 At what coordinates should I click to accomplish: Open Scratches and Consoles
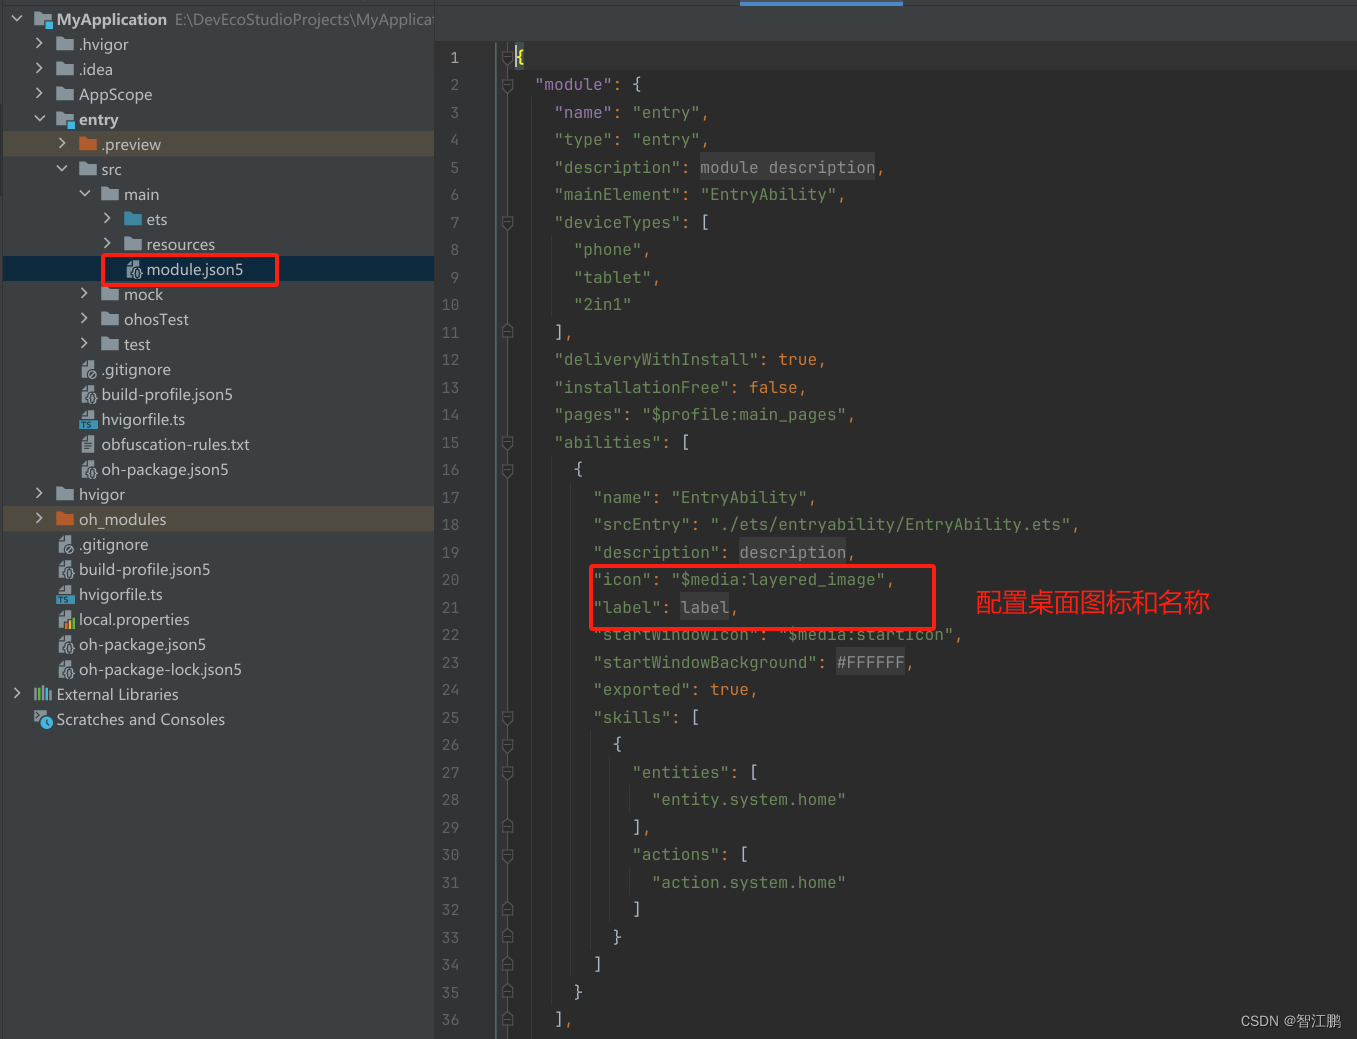pyautogui.click(x=140, y=719)
